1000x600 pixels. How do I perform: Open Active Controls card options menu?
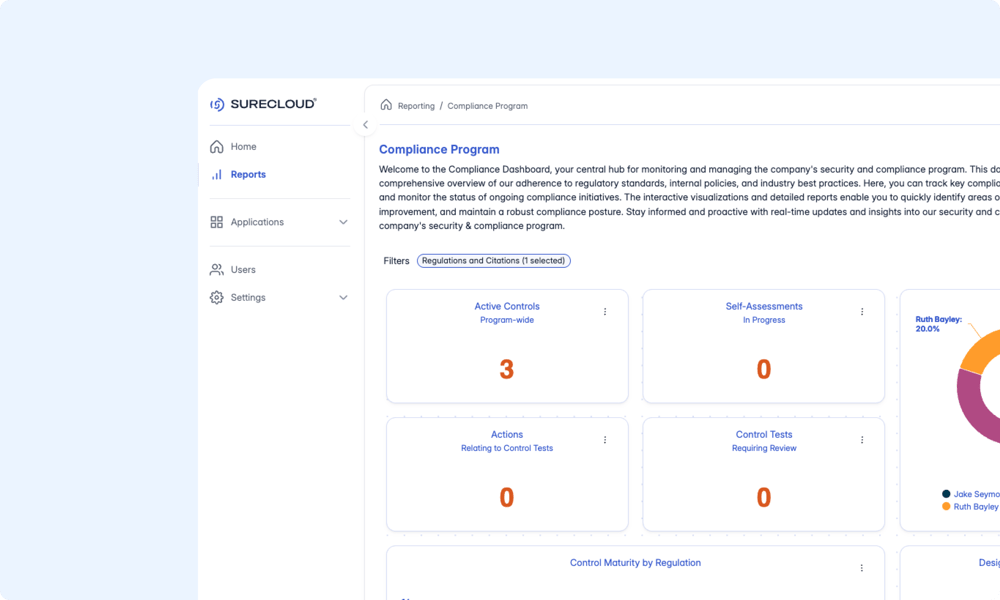point(605,312)
